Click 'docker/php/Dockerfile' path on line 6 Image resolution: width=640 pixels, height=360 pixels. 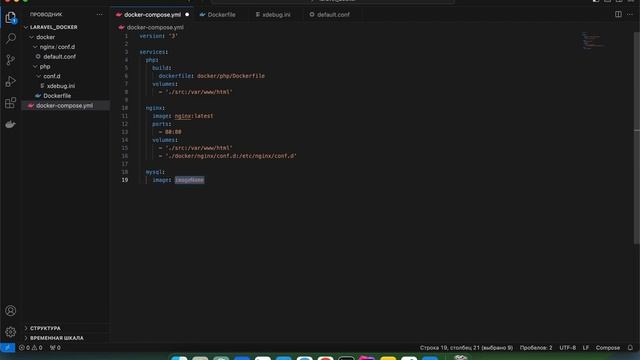[x=231, y=76]
